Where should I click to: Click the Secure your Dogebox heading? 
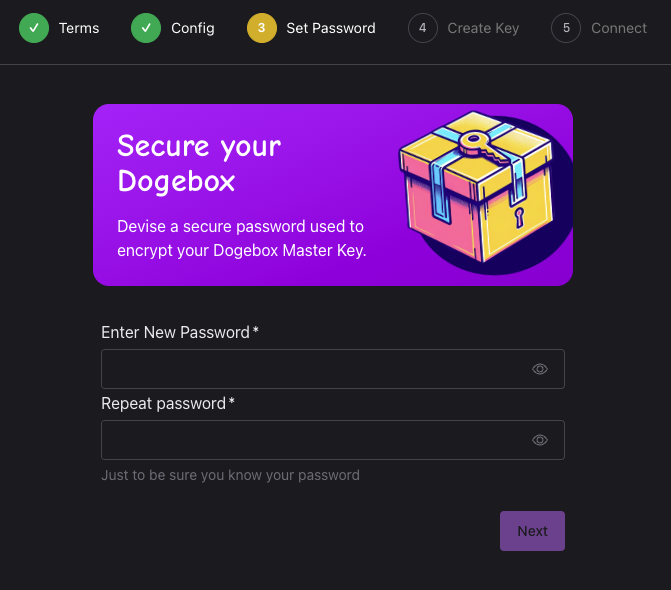pyautogui.click(x=199, y=164)
